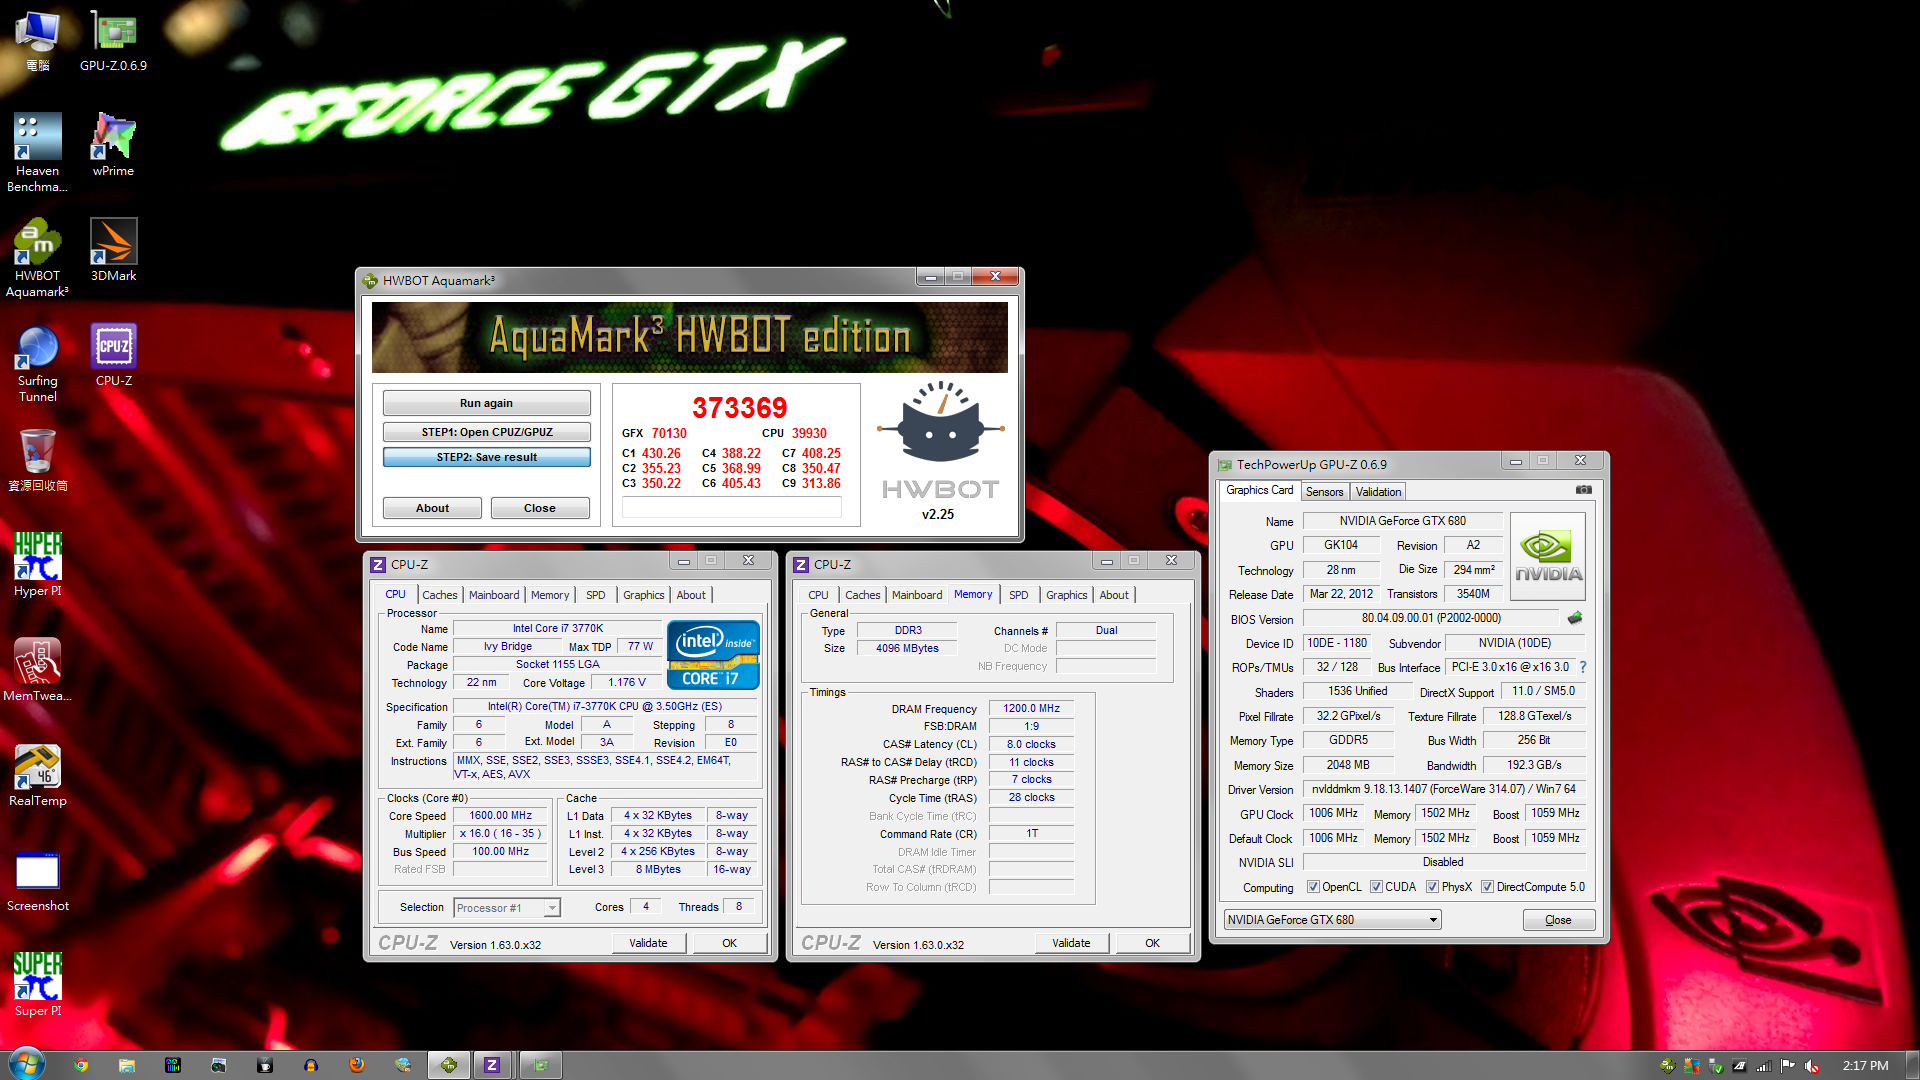Toggle the PhysX checkbox in GPU-Z
The image size is (1920, 1080).
[x=1432, y=887]
